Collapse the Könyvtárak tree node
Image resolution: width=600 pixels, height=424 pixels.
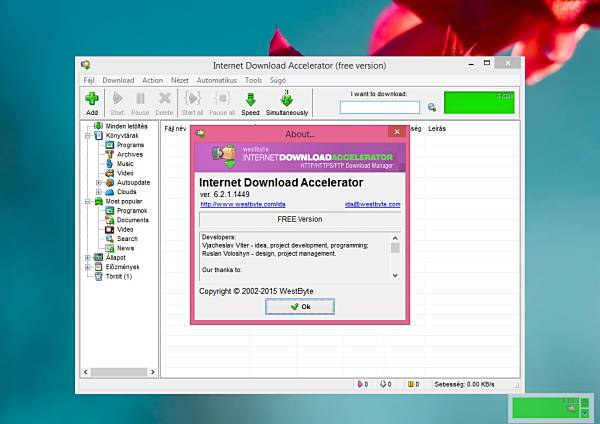(88, 135)
